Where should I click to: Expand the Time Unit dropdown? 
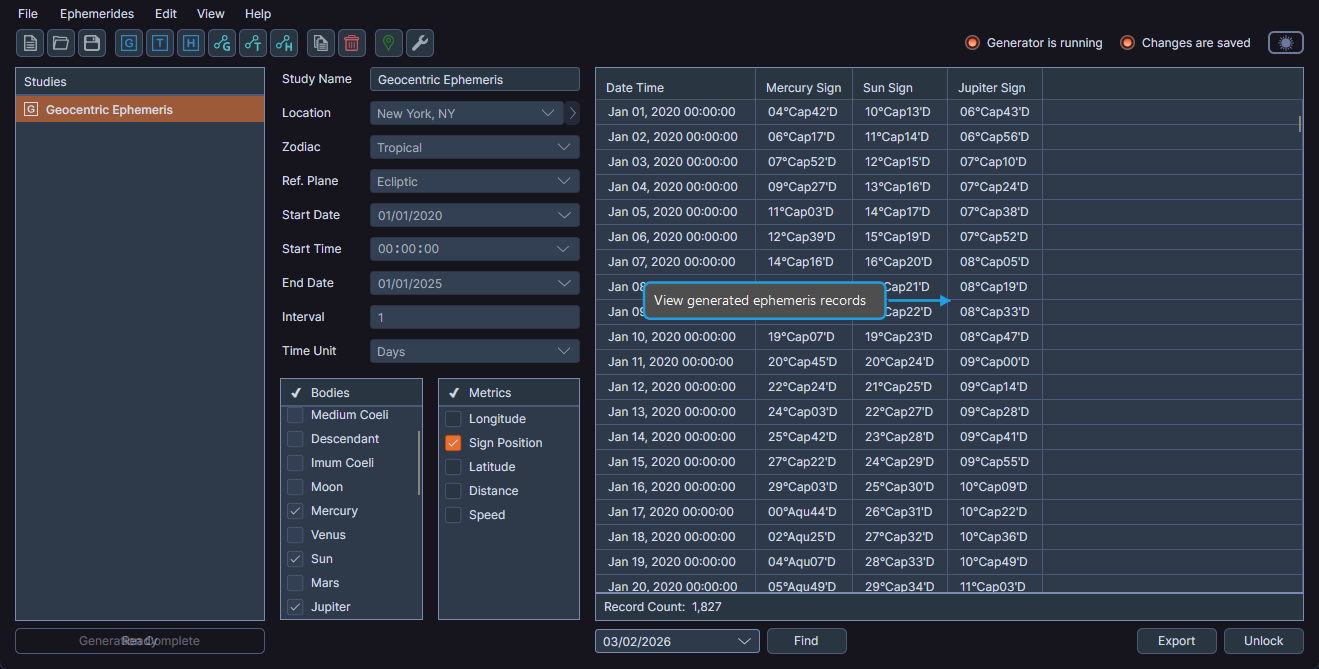[x=474, y=350]
